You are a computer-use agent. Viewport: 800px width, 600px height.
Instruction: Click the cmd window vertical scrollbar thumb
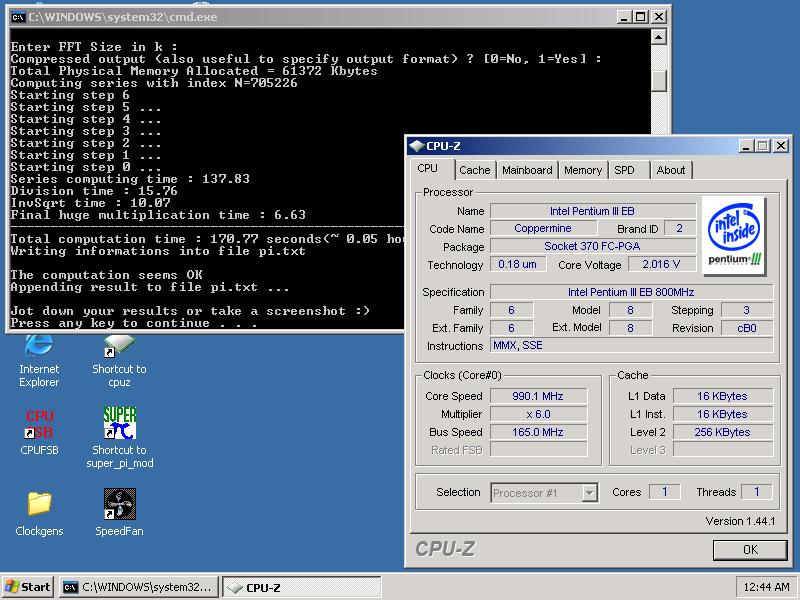point(659,81)
